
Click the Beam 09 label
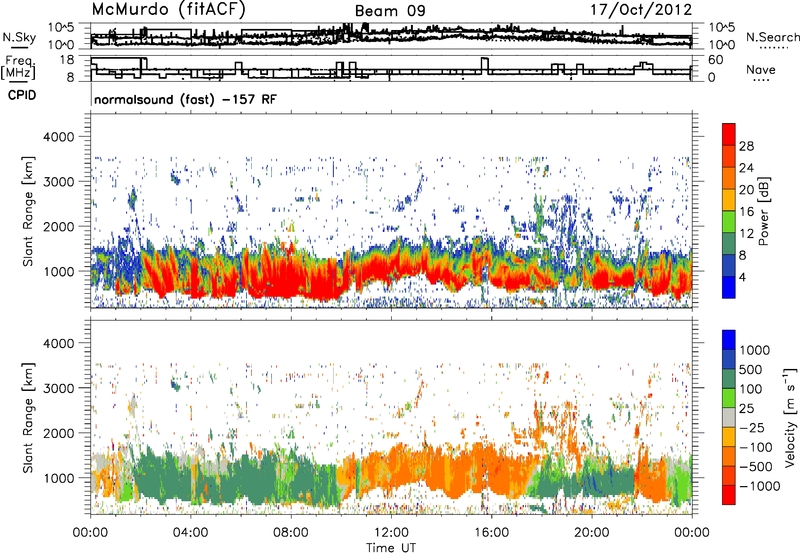pos(390,11)
